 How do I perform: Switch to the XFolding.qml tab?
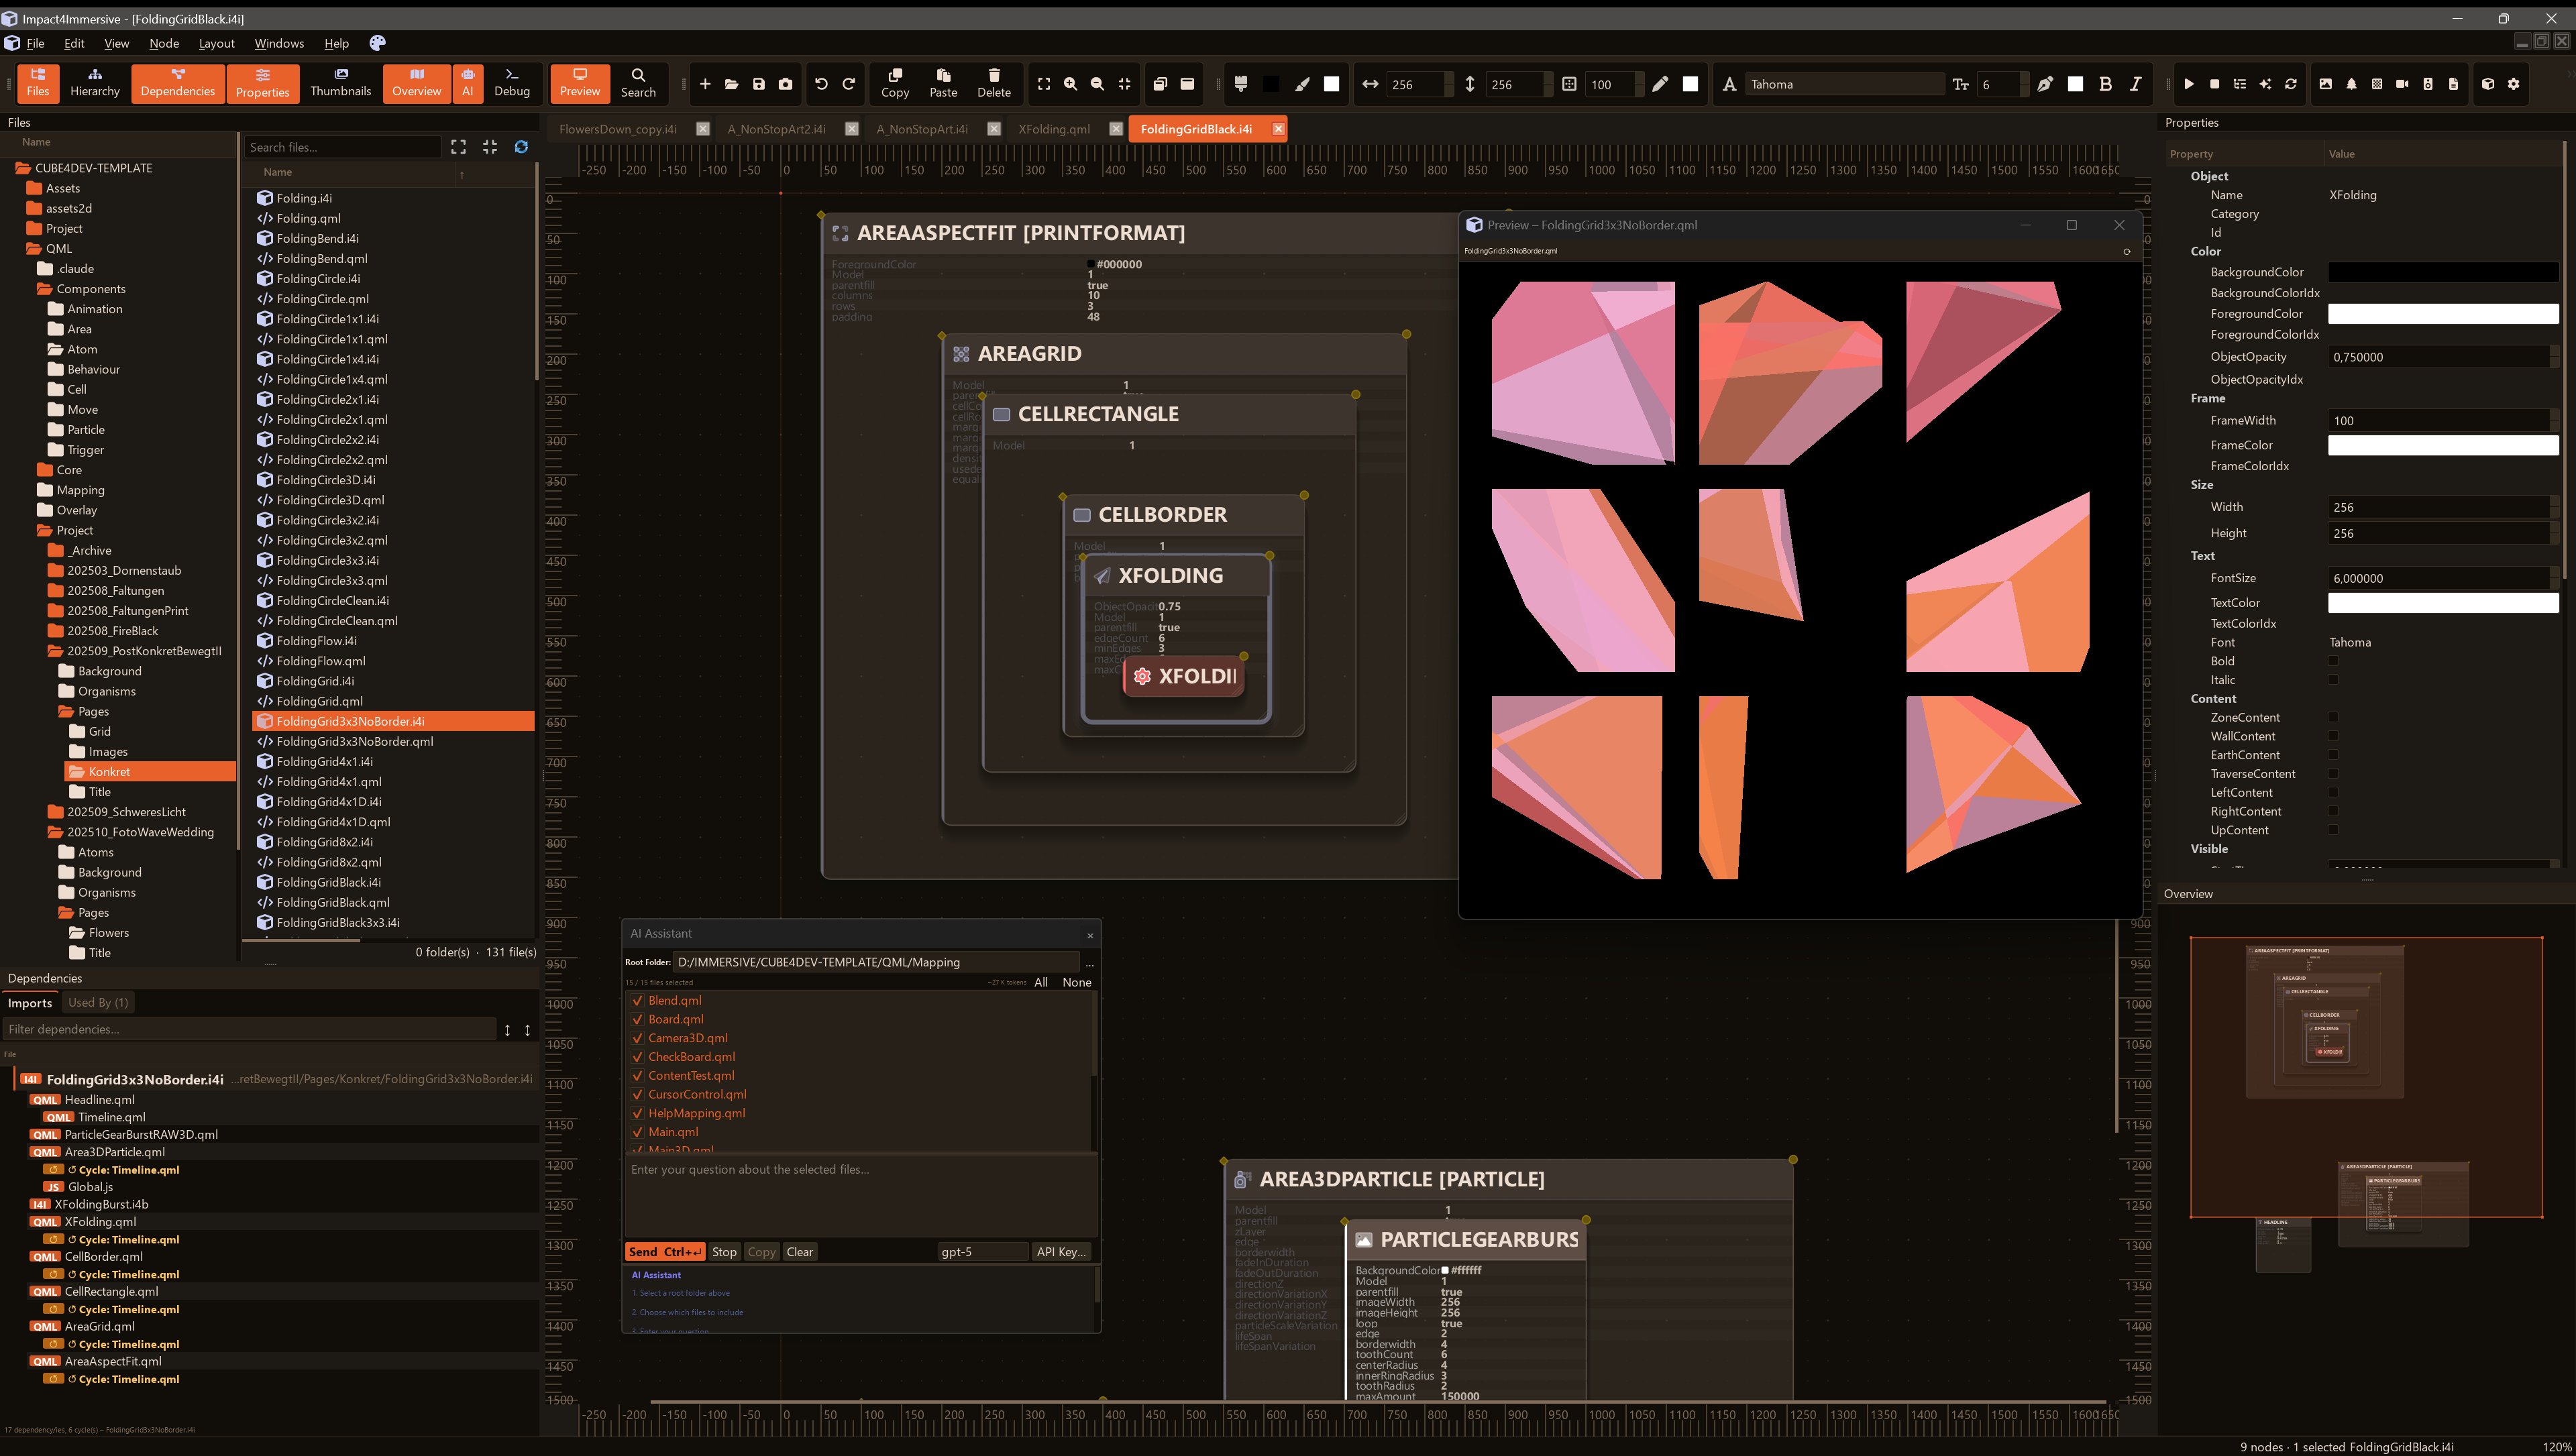coord(1054,129)
